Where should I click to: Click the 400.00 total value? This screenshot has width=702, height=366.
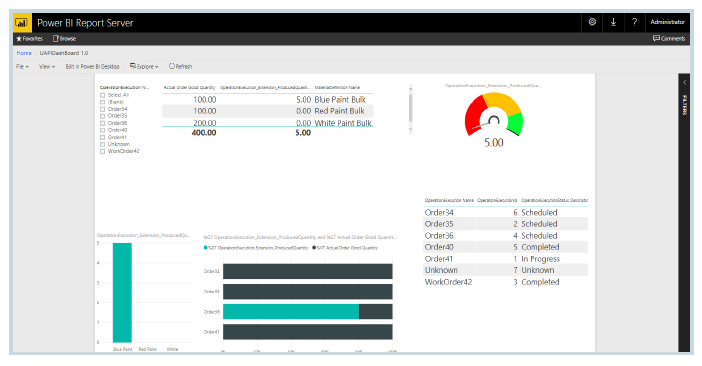tap(204, 133)
